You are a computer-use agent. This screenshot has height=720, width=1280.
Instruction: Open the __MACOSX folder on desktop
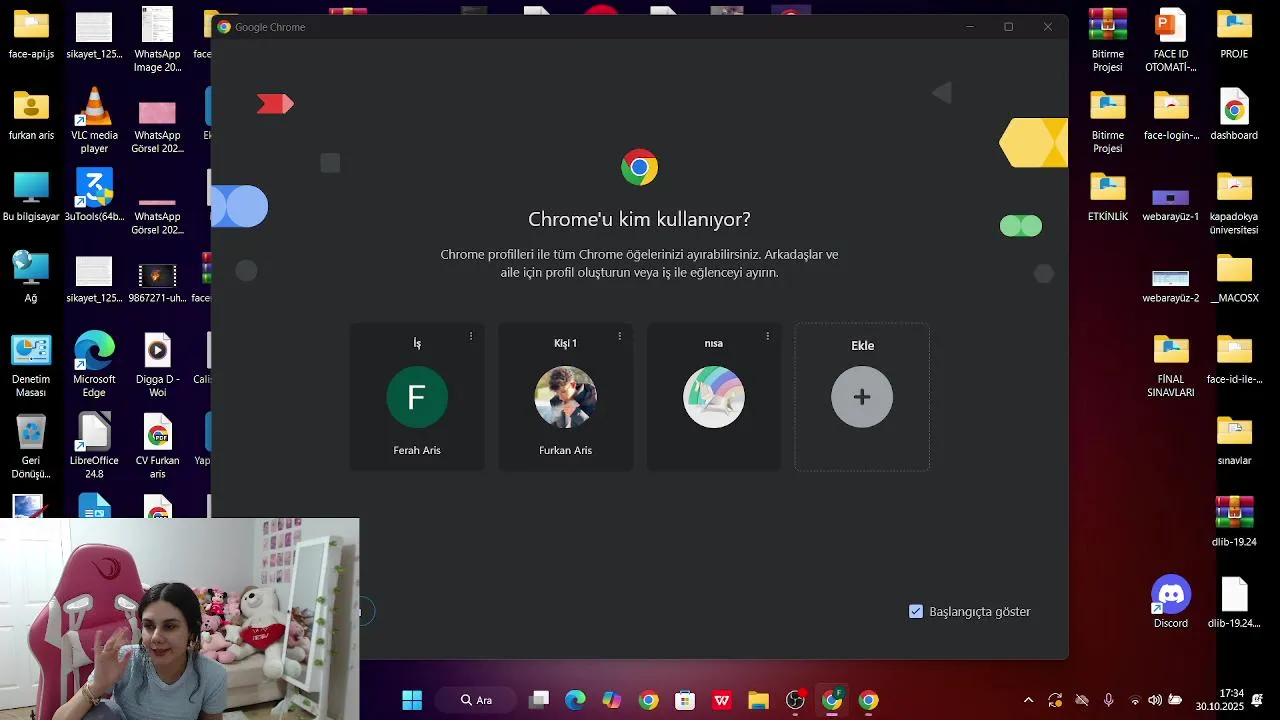[1234, 278]
